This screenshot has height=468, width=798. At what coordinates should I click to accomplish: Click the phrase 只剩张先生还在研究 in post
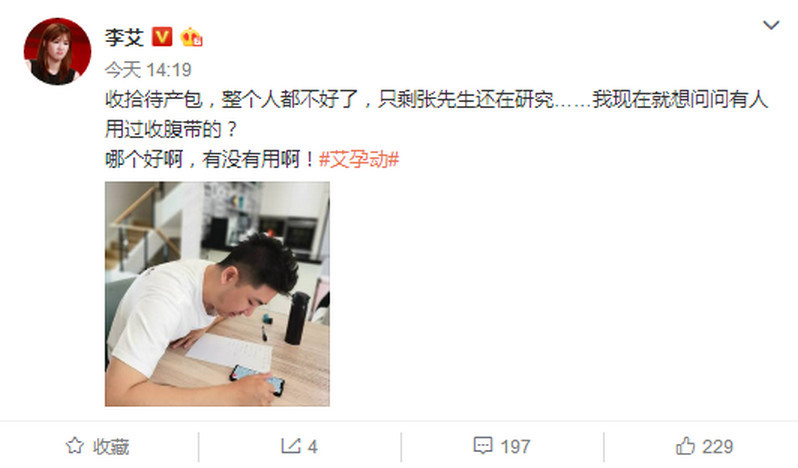pyautogui.click(x=466, y=99)
